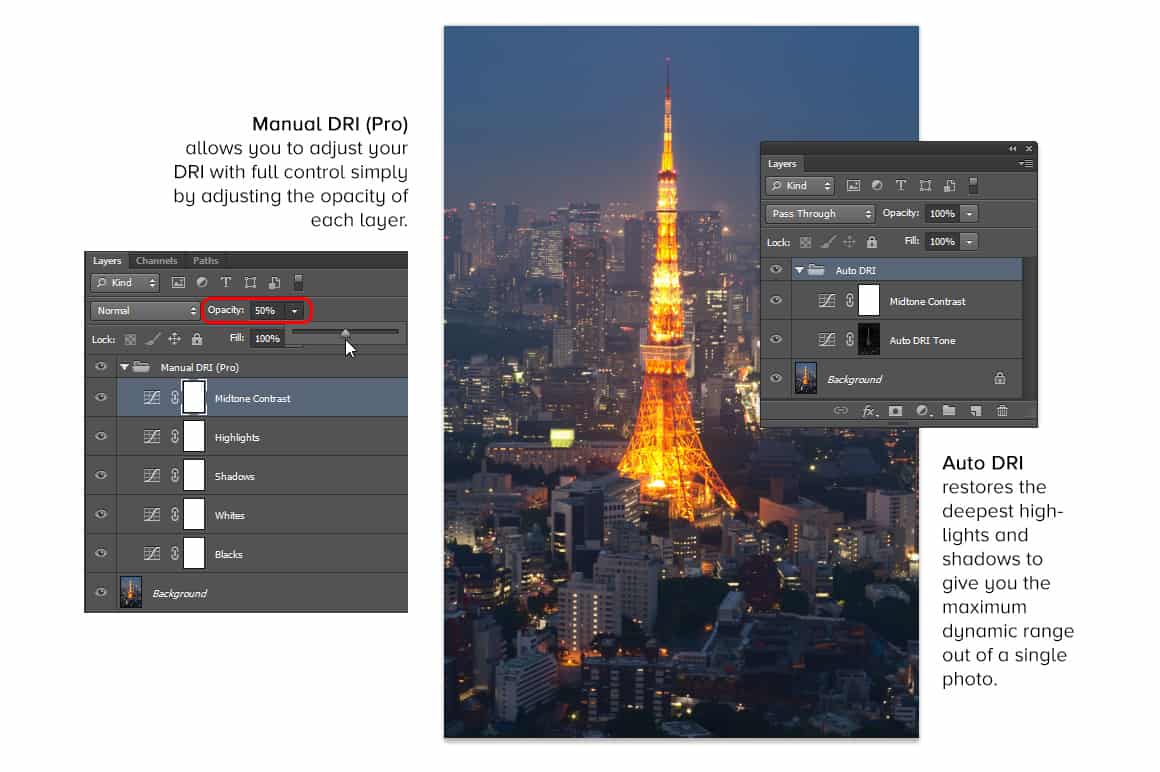Click the link layers chain icon
1160x772 pixels.
click(x=841, y=411)
